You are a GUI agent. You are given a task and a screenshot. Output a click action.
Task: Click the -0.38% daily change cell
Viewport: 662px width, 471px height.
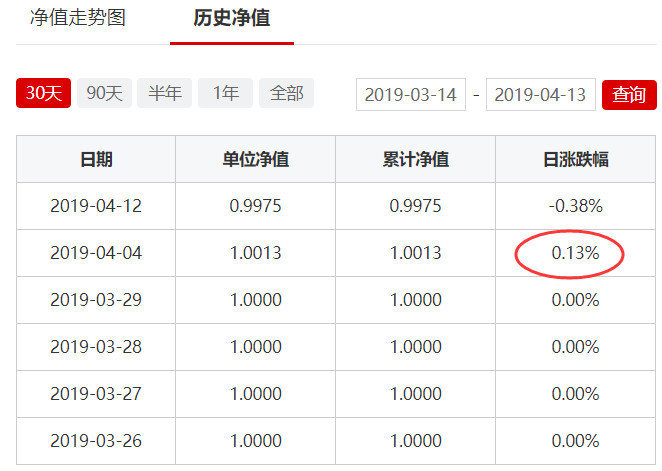575,206
